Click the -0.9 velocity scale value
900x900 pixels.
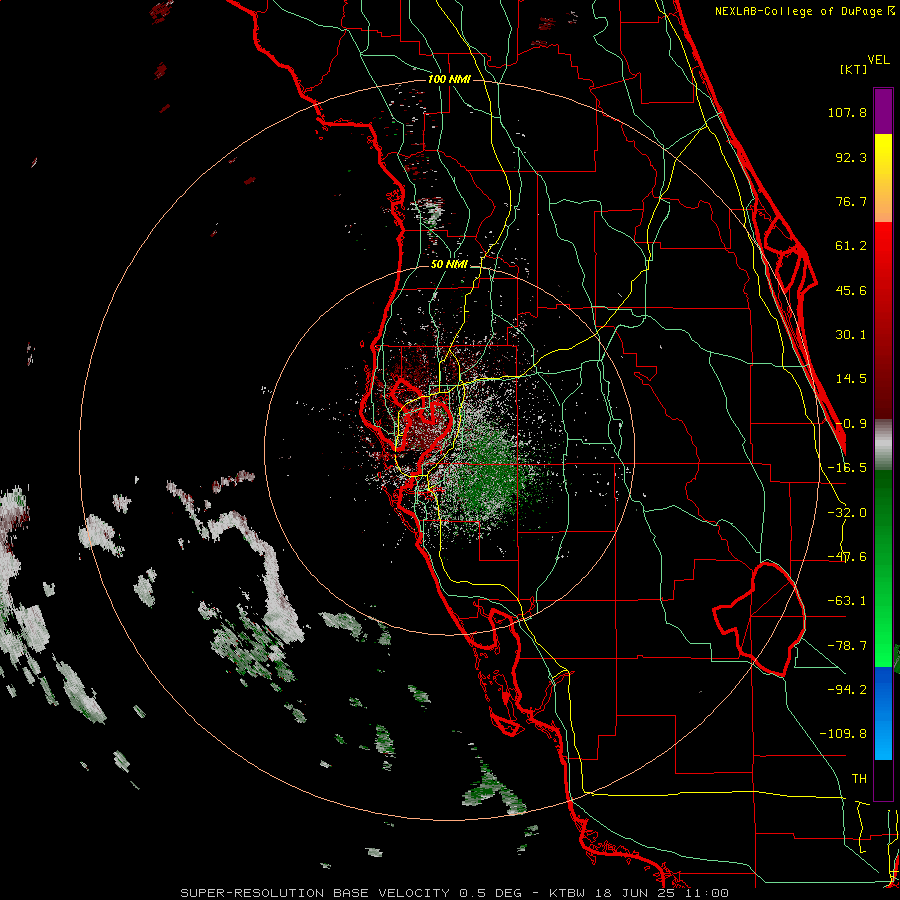click(x=851, y=424)
